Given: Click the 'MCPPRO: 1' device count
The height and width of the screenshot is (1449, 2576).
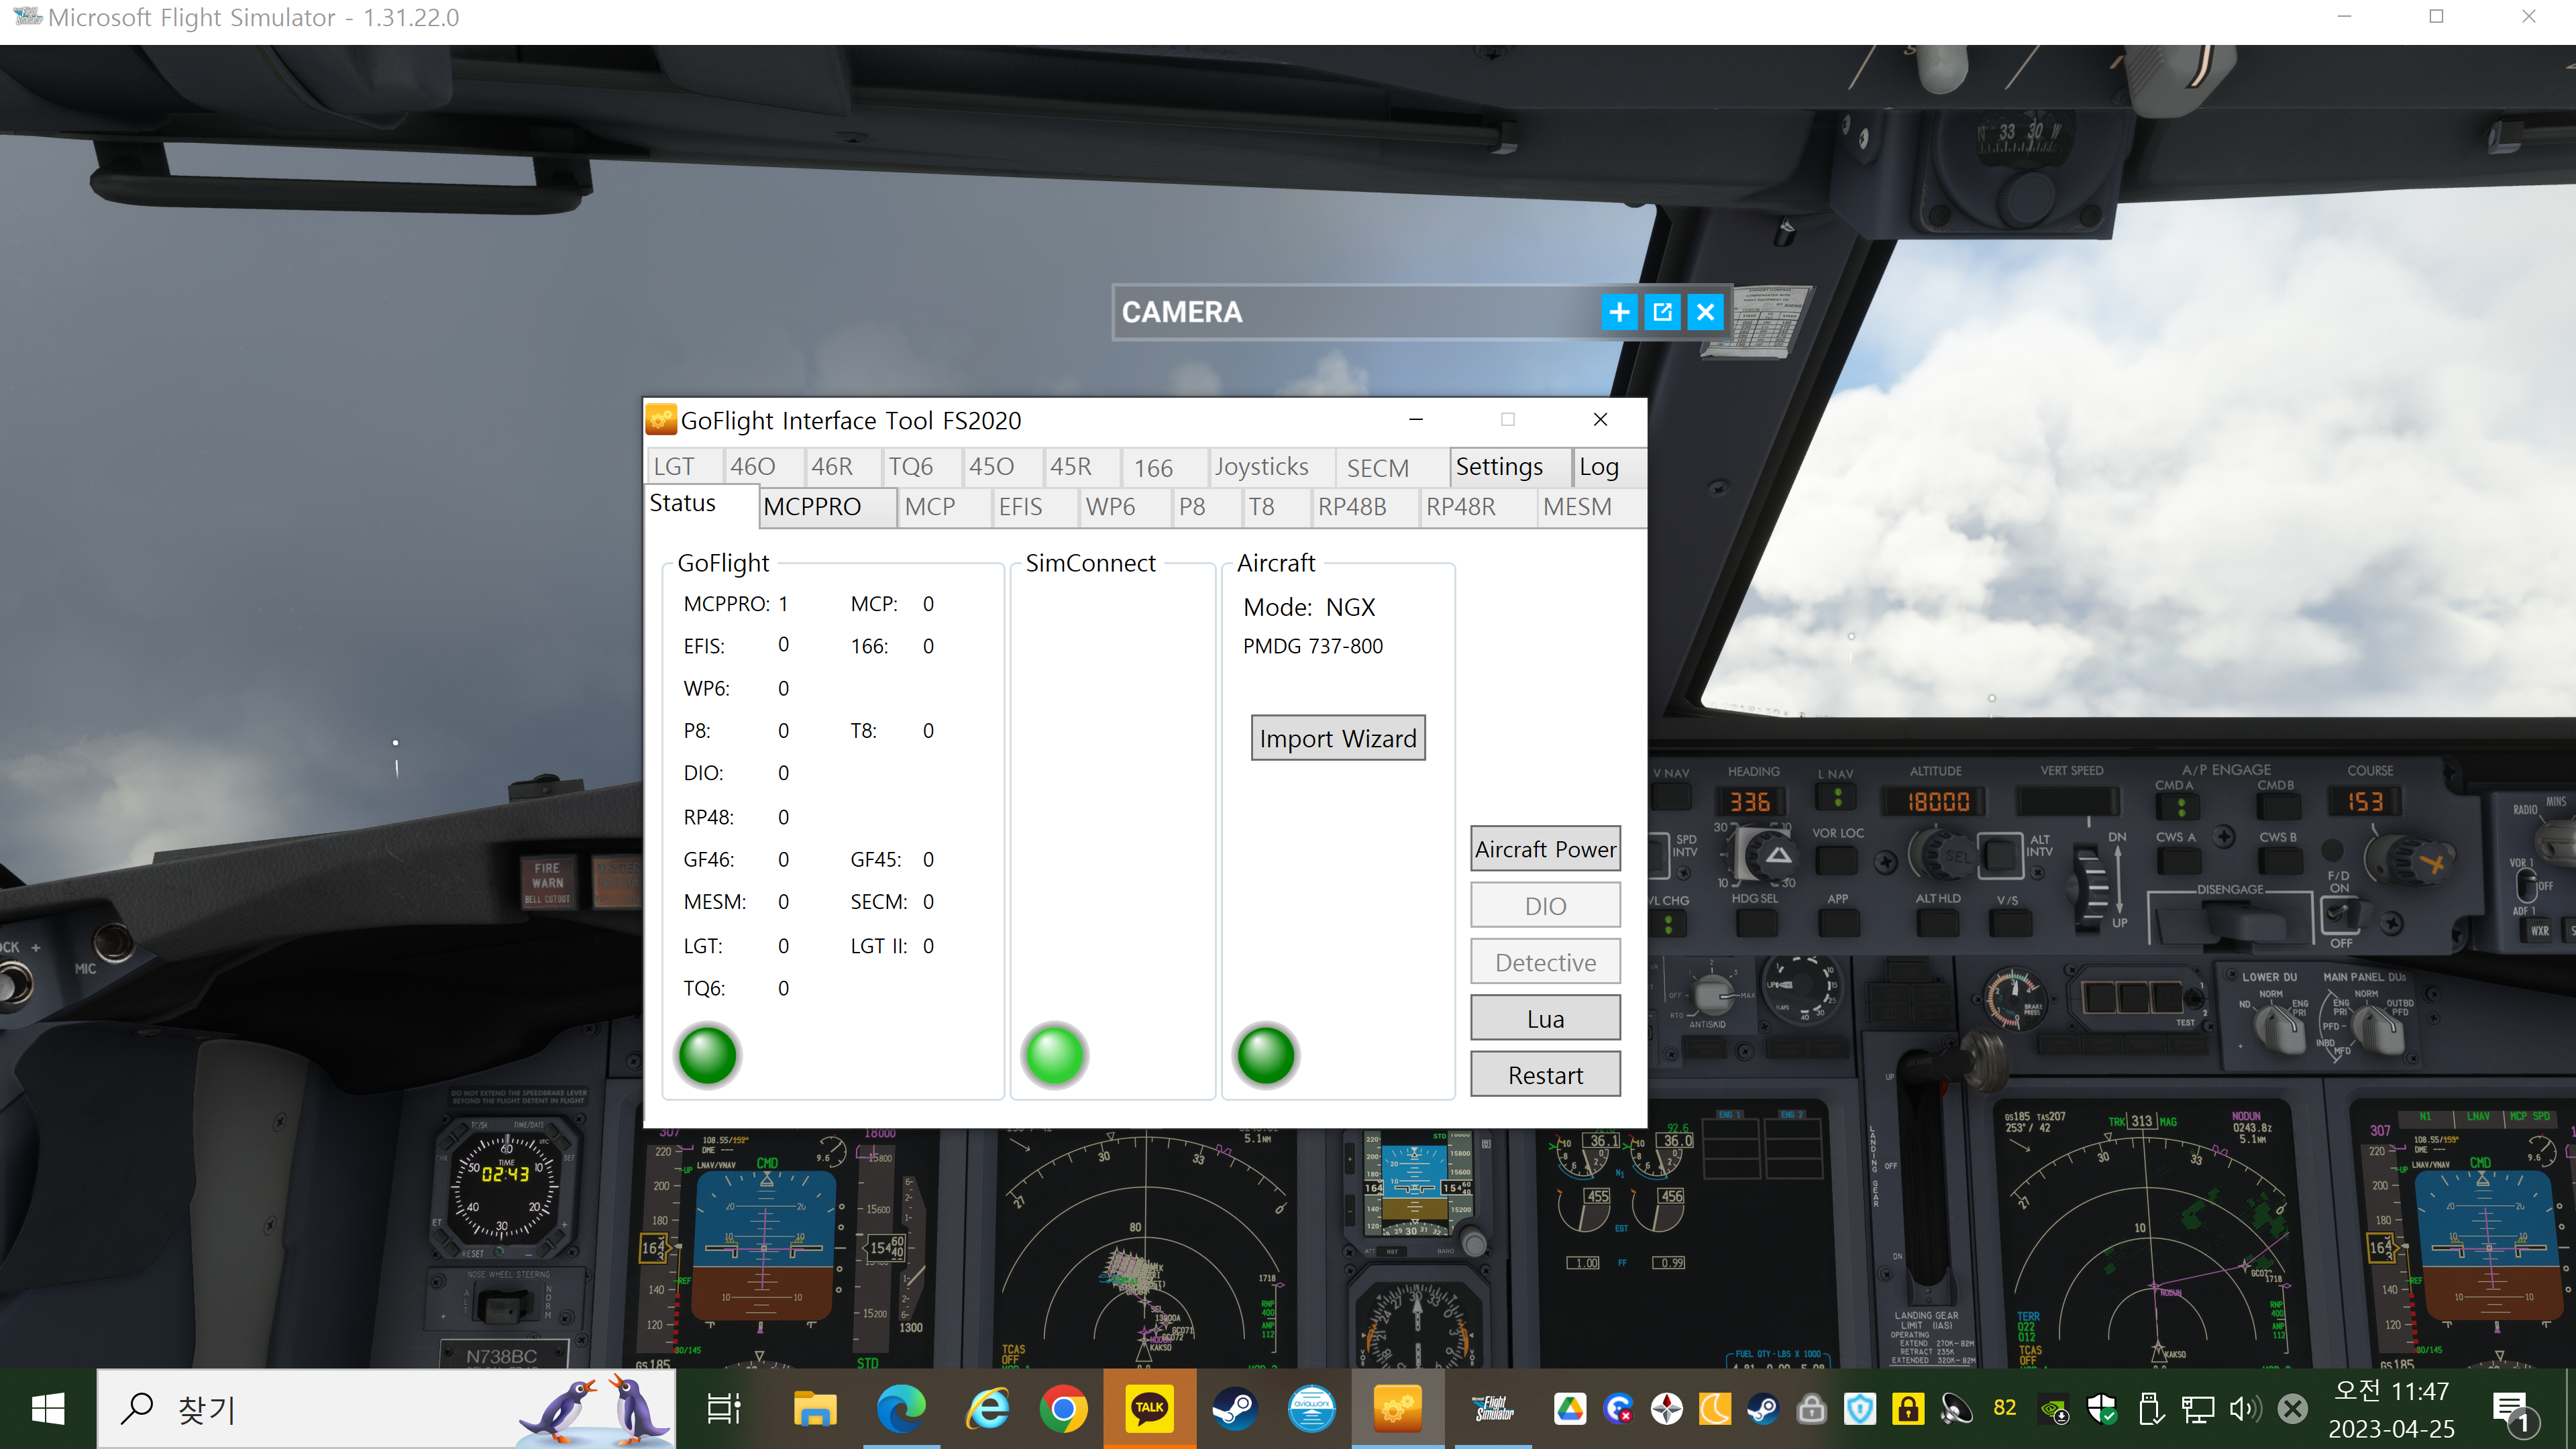Looking at the screenshot, I should [736, 604].
